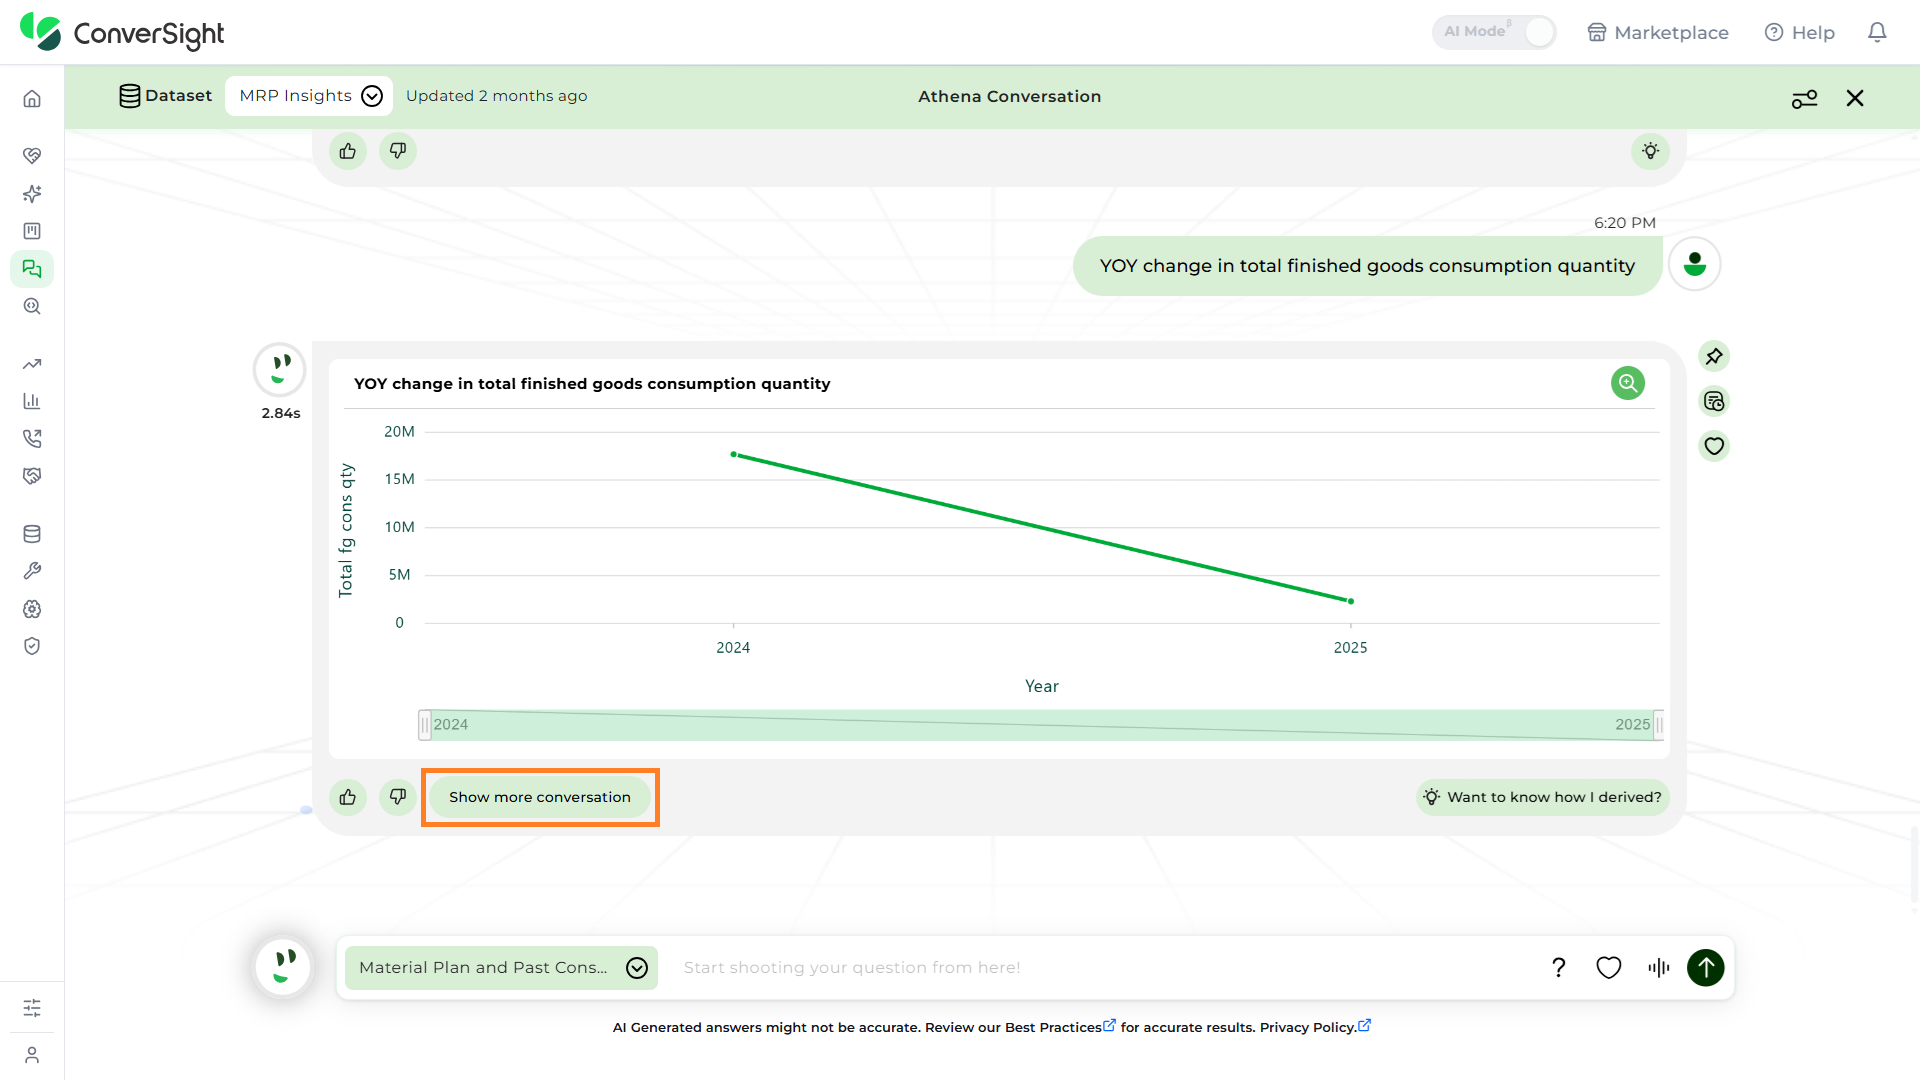Toggle the AI Mode switch
The height and width of the screenshot is (1080, 1920).
(x=1495, y=32)
